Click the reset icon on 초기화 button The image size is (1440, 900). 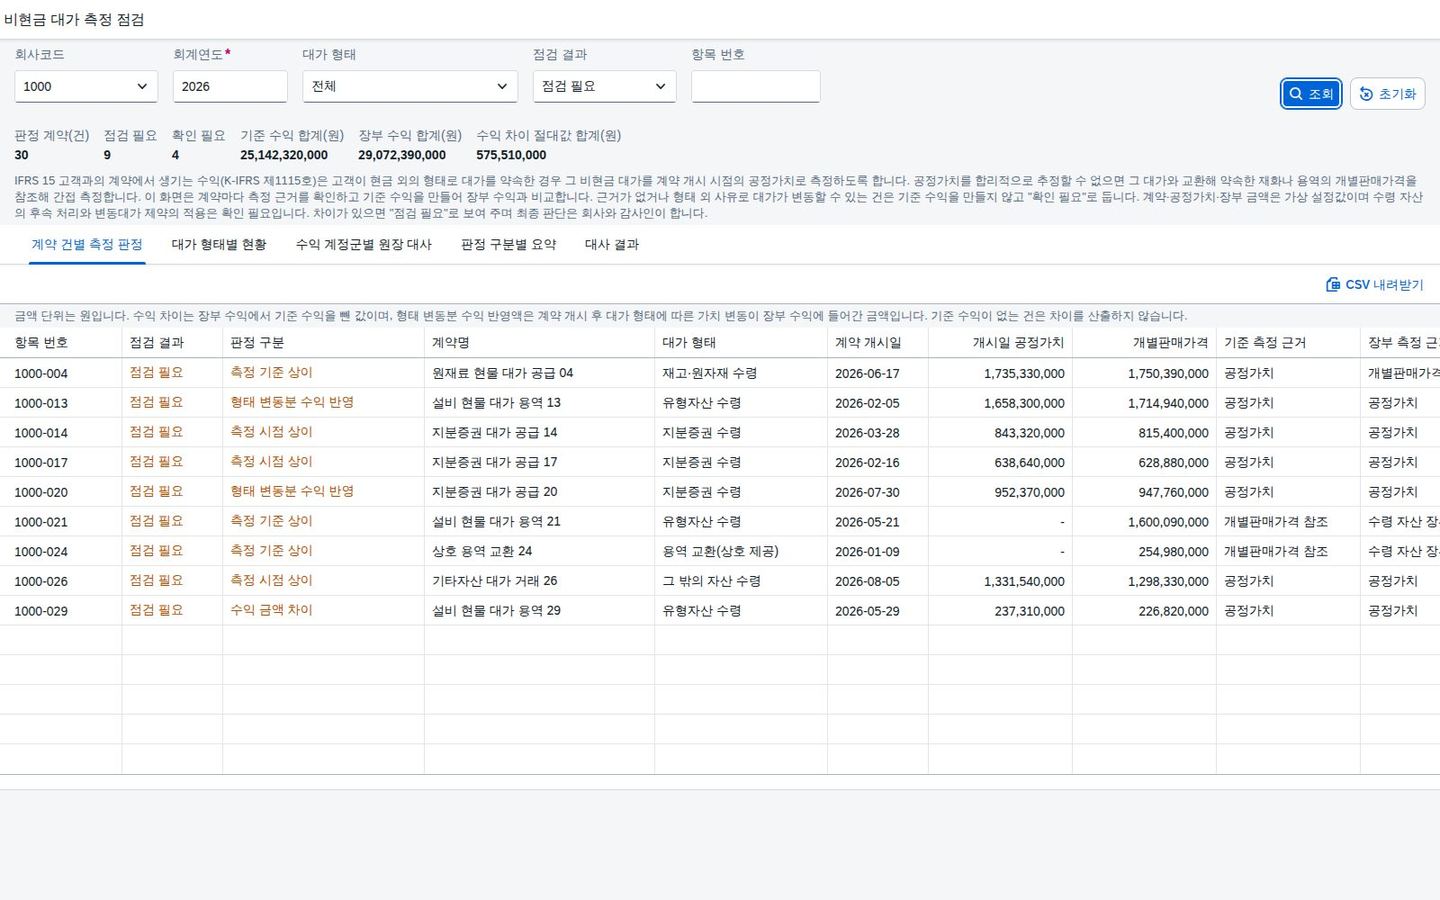(1366, 94)
